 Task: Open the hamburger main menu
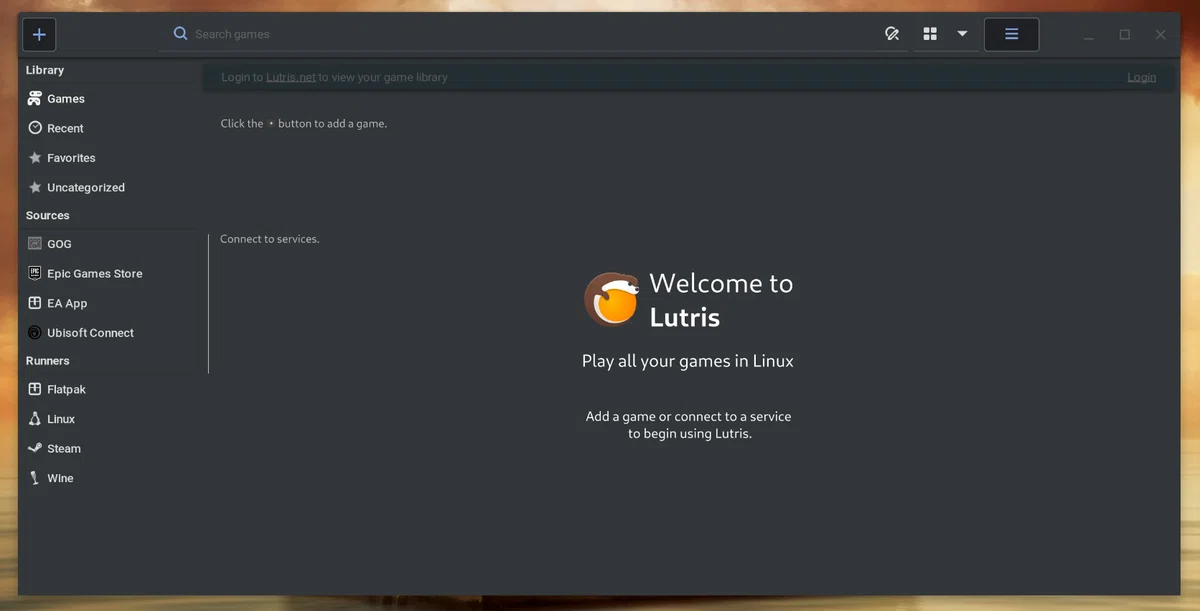point(1011,34)
